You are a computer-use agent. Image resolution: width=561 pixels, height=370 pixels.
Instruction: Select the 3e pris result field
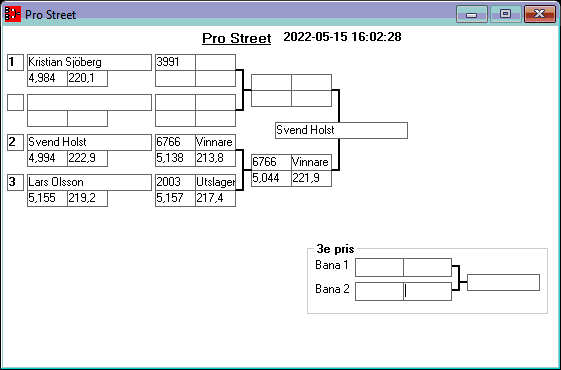[x=503, y=282]
